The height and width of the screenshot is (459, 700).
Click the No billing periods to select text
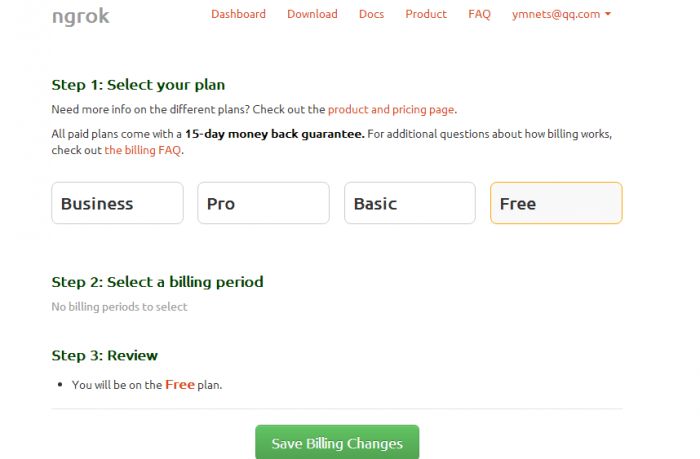(119, 307)
